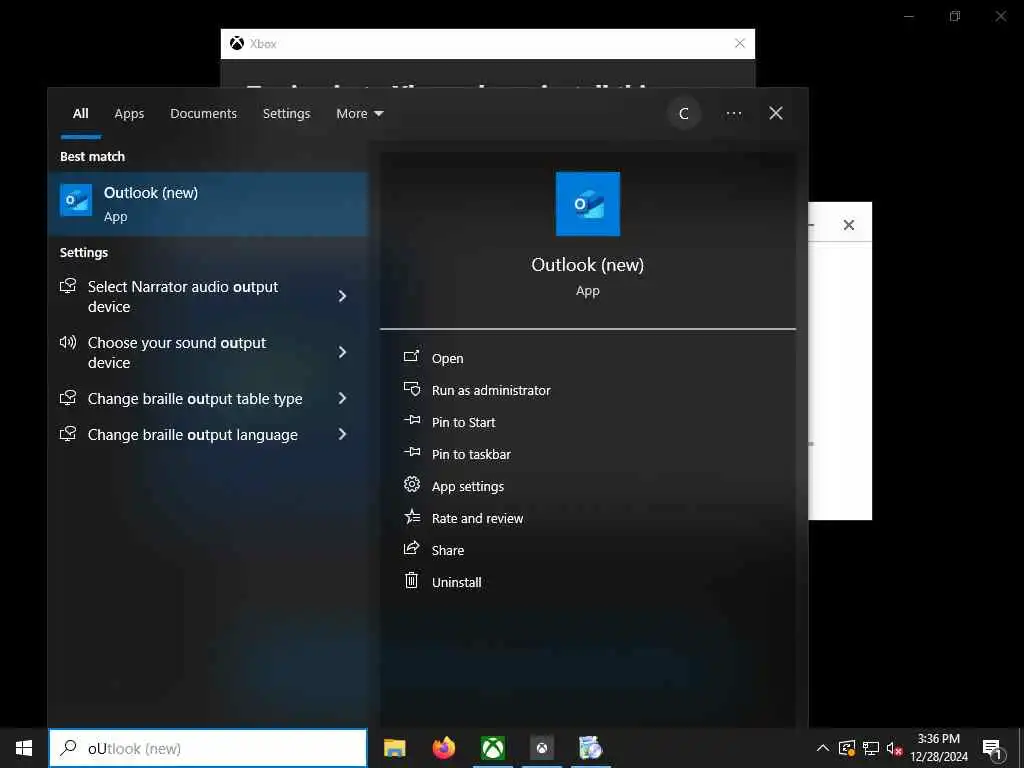The width and height of the screenshot is (1024, 768).
Task: Click the Best match heading text
Action: click(92, 157)
